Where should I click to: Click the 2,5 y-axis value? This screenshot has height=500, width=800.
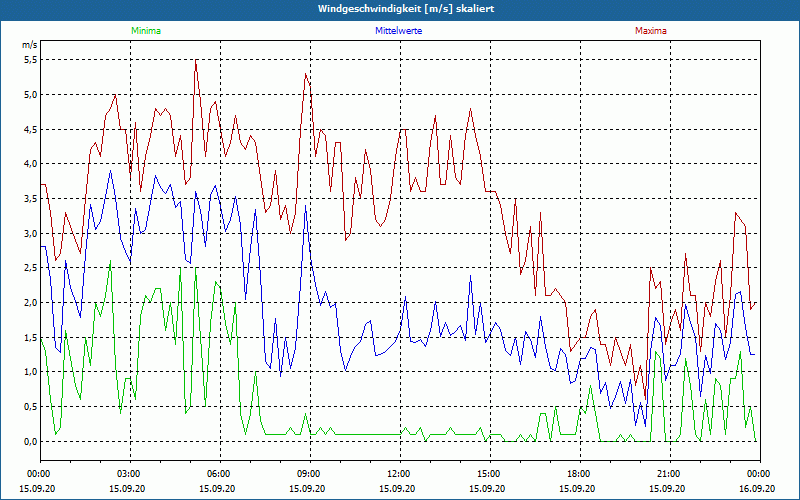coord(31,268)
